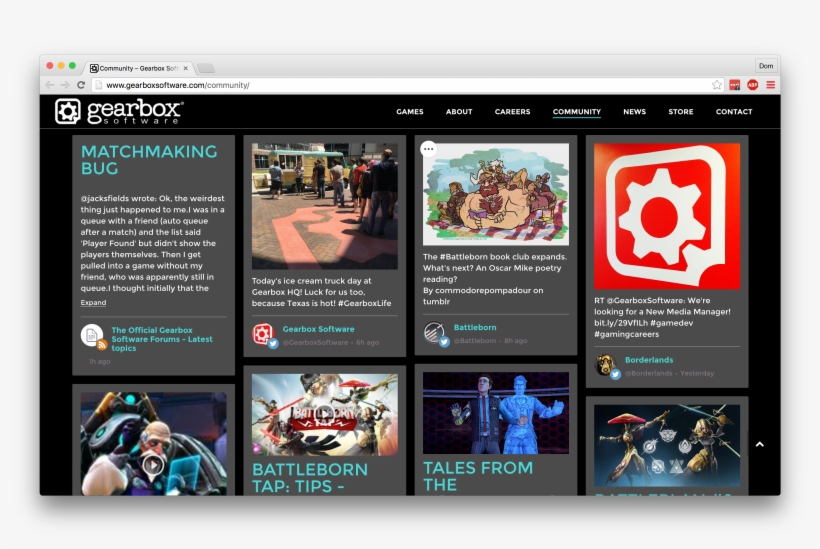
Task: Open the News nav item
Action: (634, 111)
